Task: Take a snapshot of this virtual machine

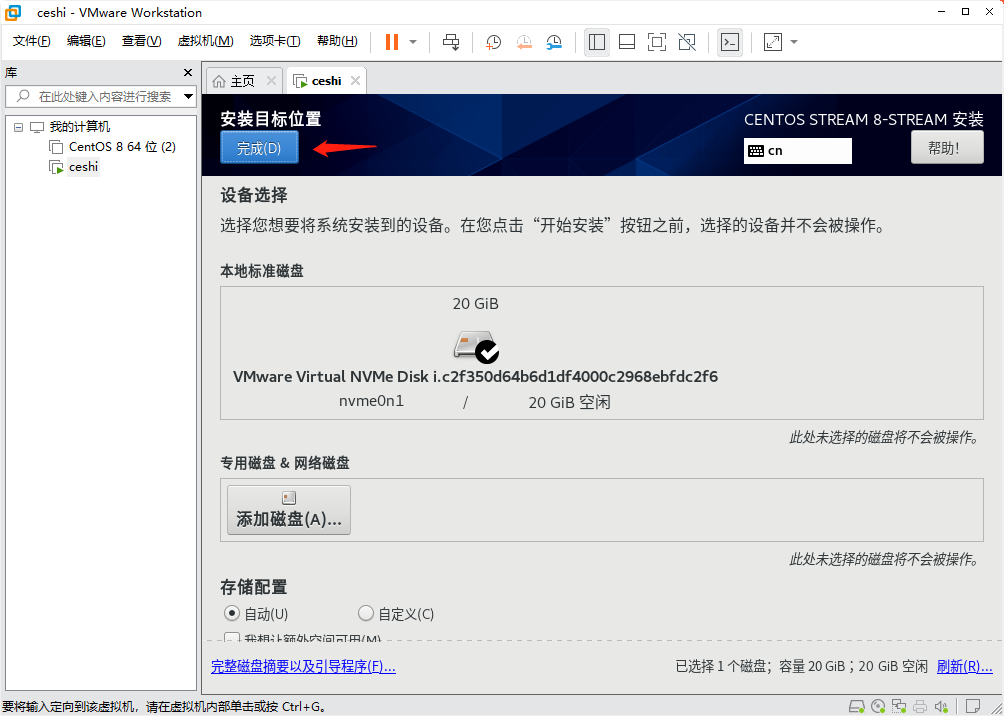Action: 493,42
